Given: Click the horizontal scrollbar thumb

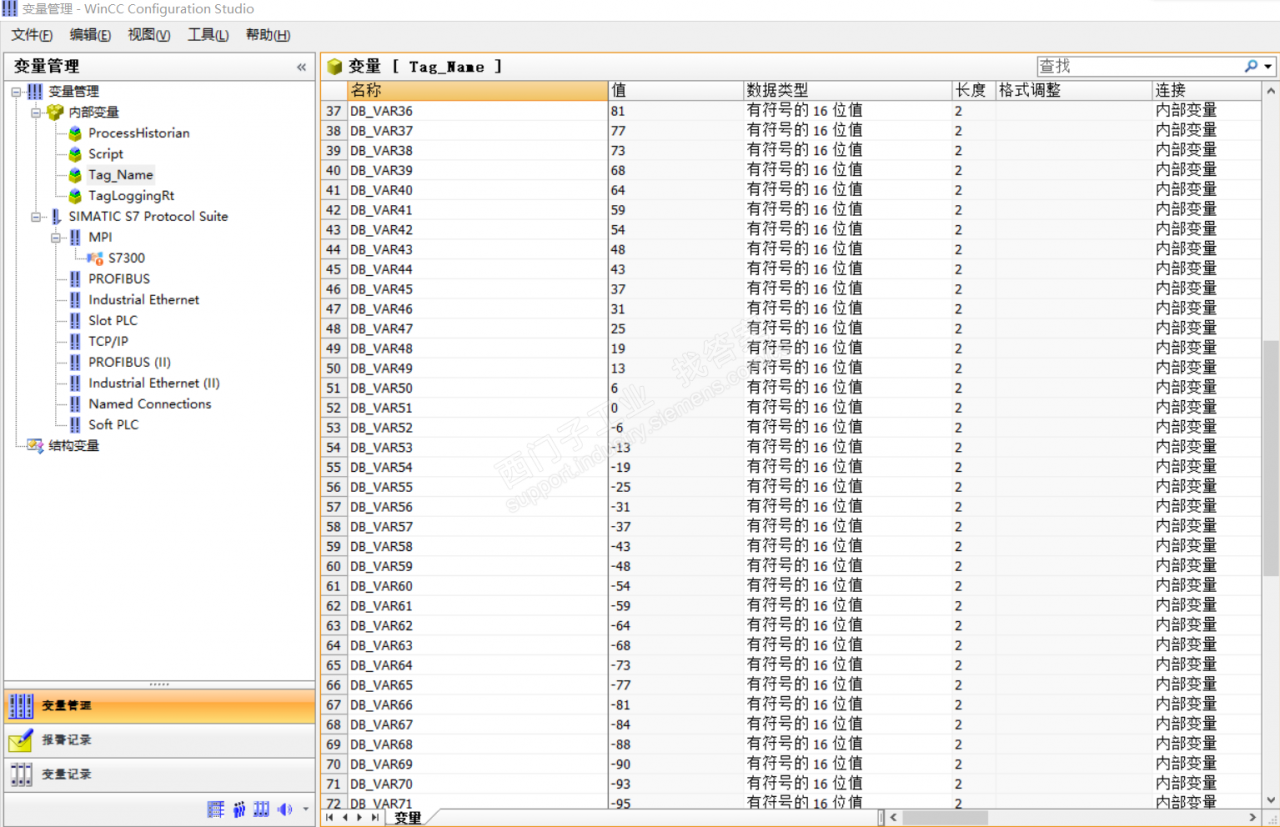Looking at the screenshot, I should click(945, 817).
